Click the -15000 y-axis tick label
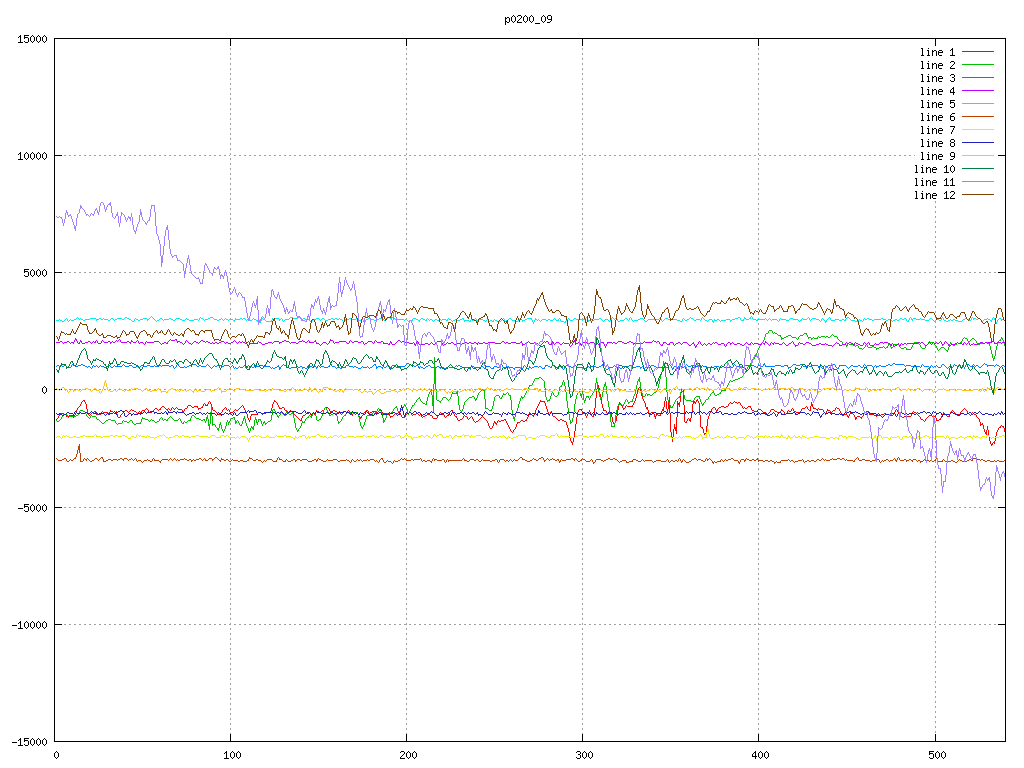This screenshot has height=768, width=1024. (x=29, y=741)
